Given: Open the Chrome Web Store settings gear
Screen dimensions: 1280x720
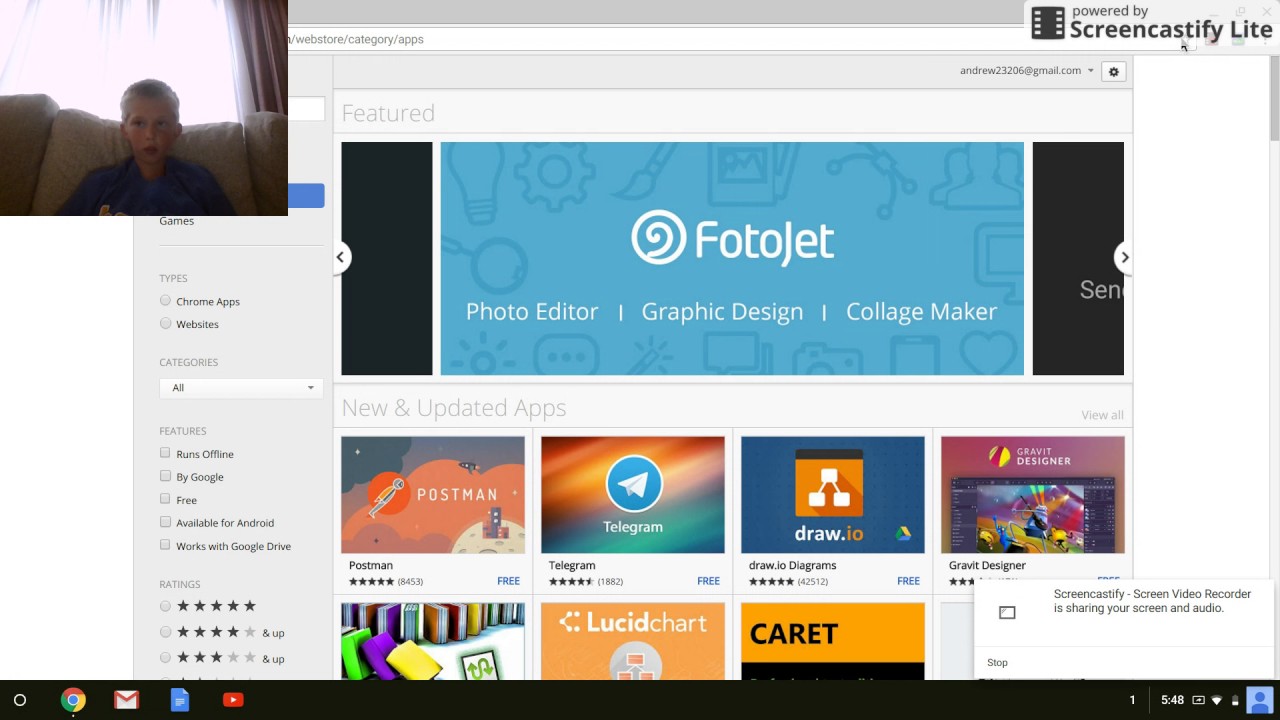Looking at the screenshot, I should (1113, 71).
